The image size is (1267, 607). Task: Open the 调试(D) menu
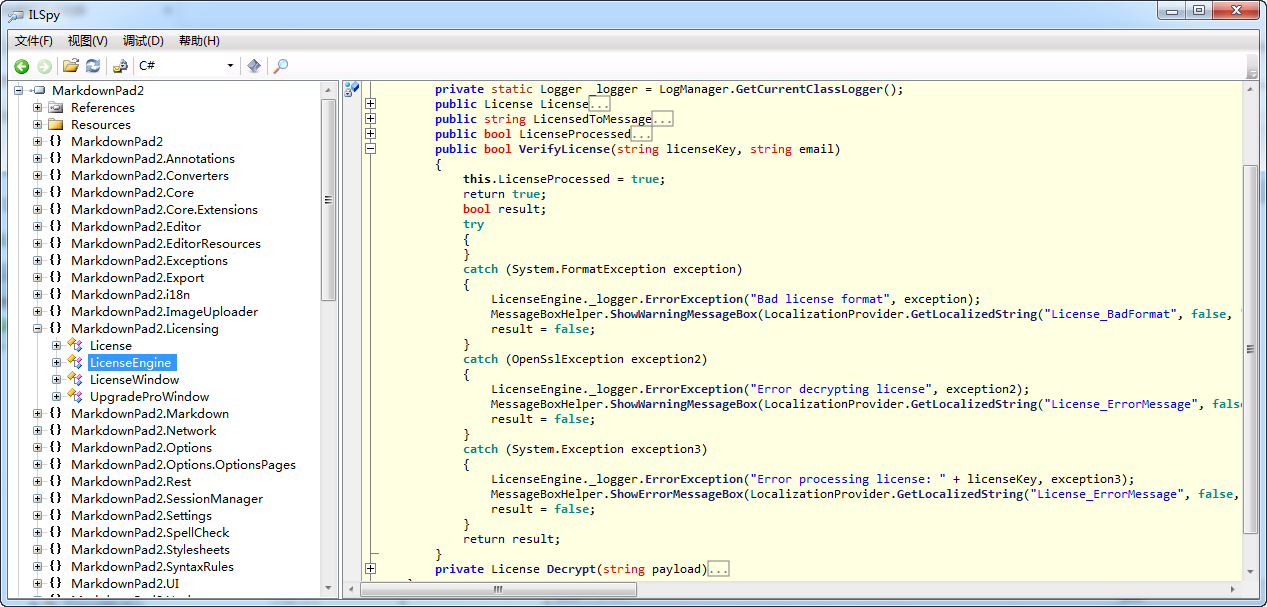[143, 41]
